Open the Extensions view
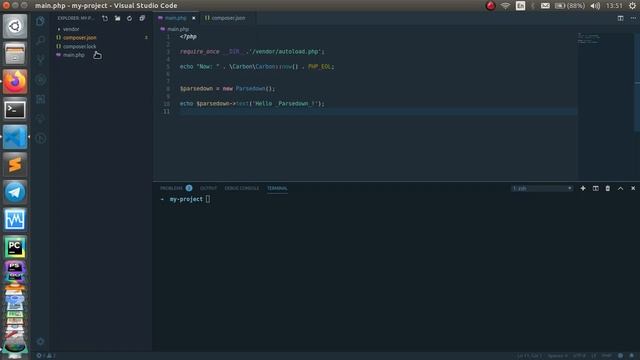Image resolution: width=640 pixels, height=360 pixels. [x=40, y=99]
